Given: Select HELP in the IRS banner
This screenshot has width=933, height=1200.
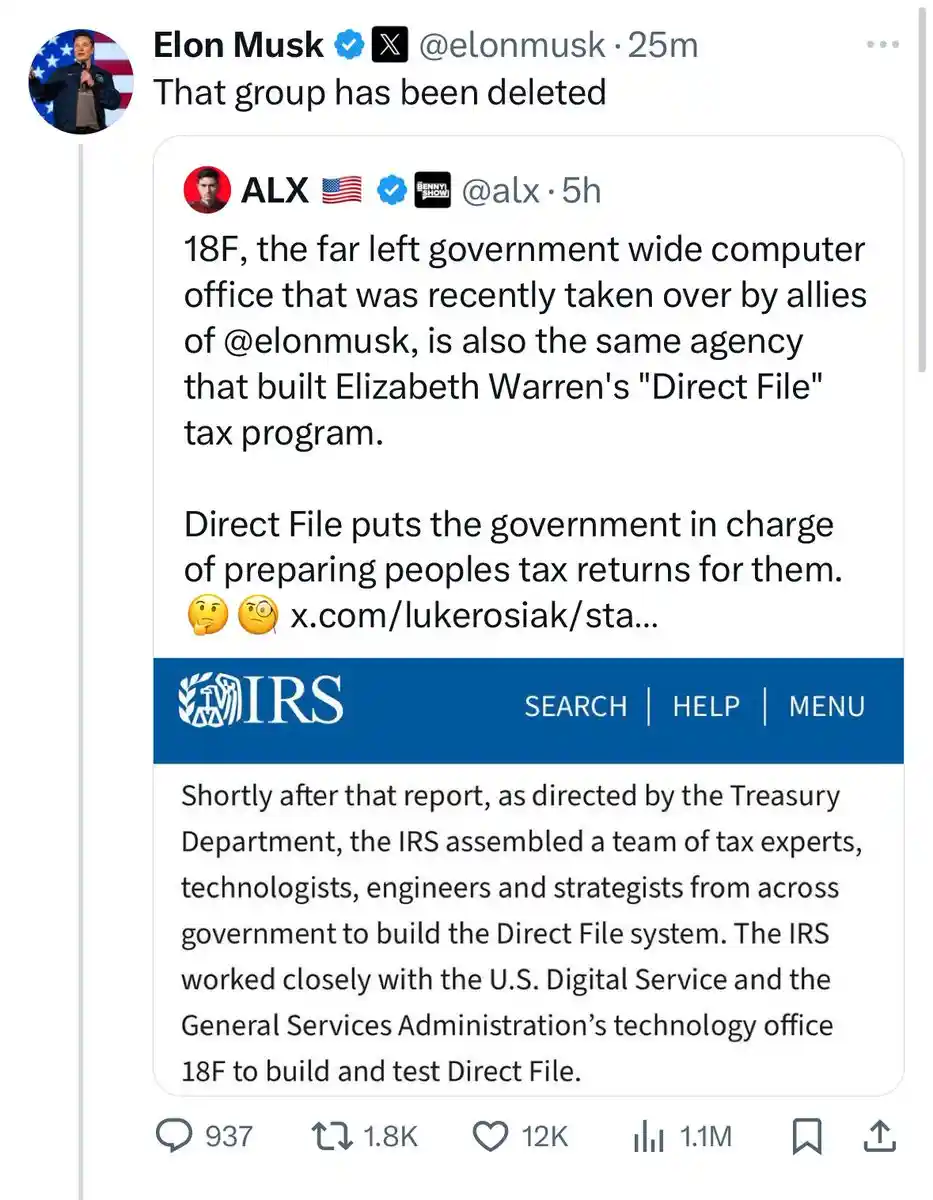Looking at the screenshot, I should point(706,706).
